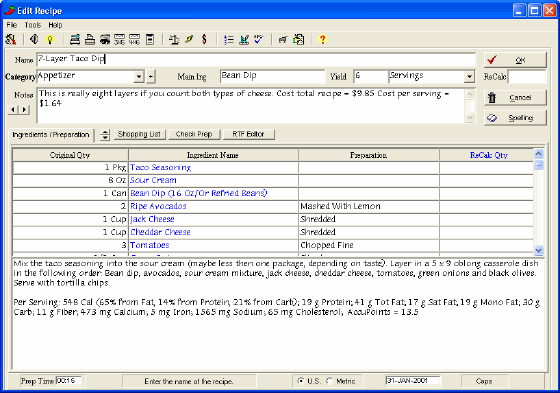
Task: Open the File menu
Action: (x=12, y=25)
